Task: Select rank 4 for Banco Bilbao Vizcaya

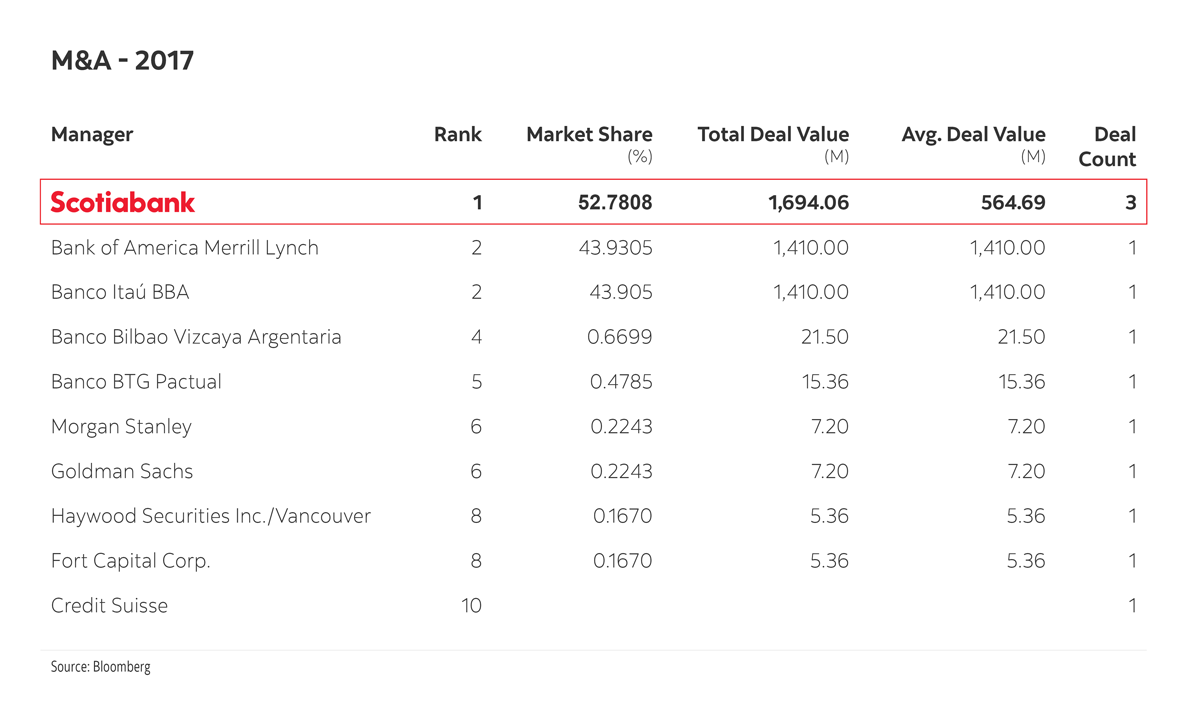Action: [477, 337]
